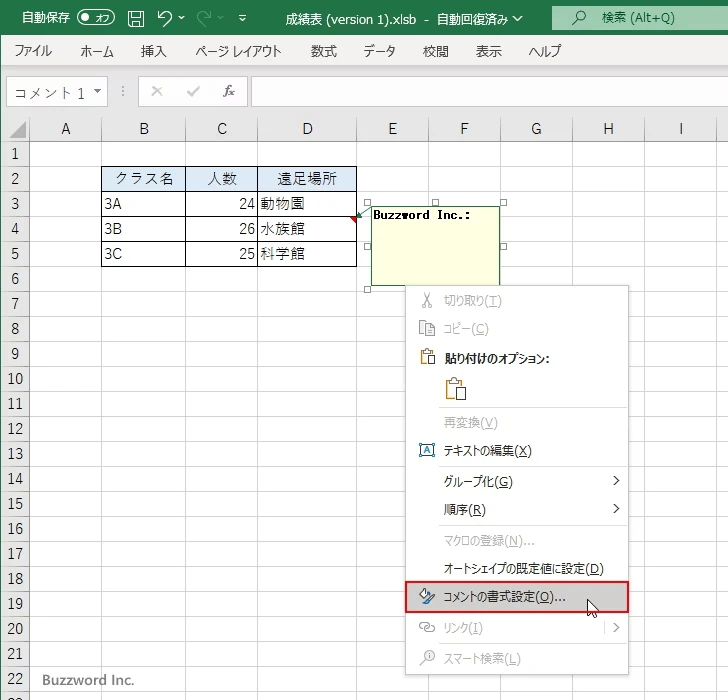Select row 12 header
Image resolution: width=728 pixels, height=700 pixels.
[15, 428]
